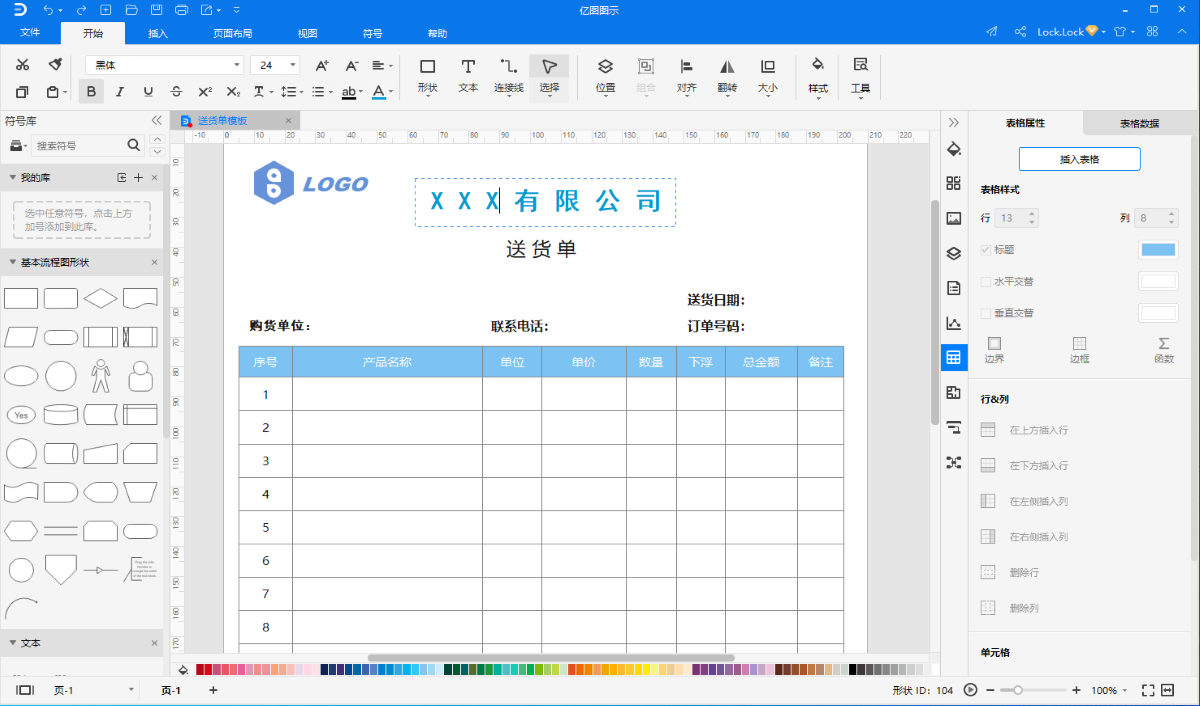
Task: Increase font size with A+ icon
Action: coord(322,65)
